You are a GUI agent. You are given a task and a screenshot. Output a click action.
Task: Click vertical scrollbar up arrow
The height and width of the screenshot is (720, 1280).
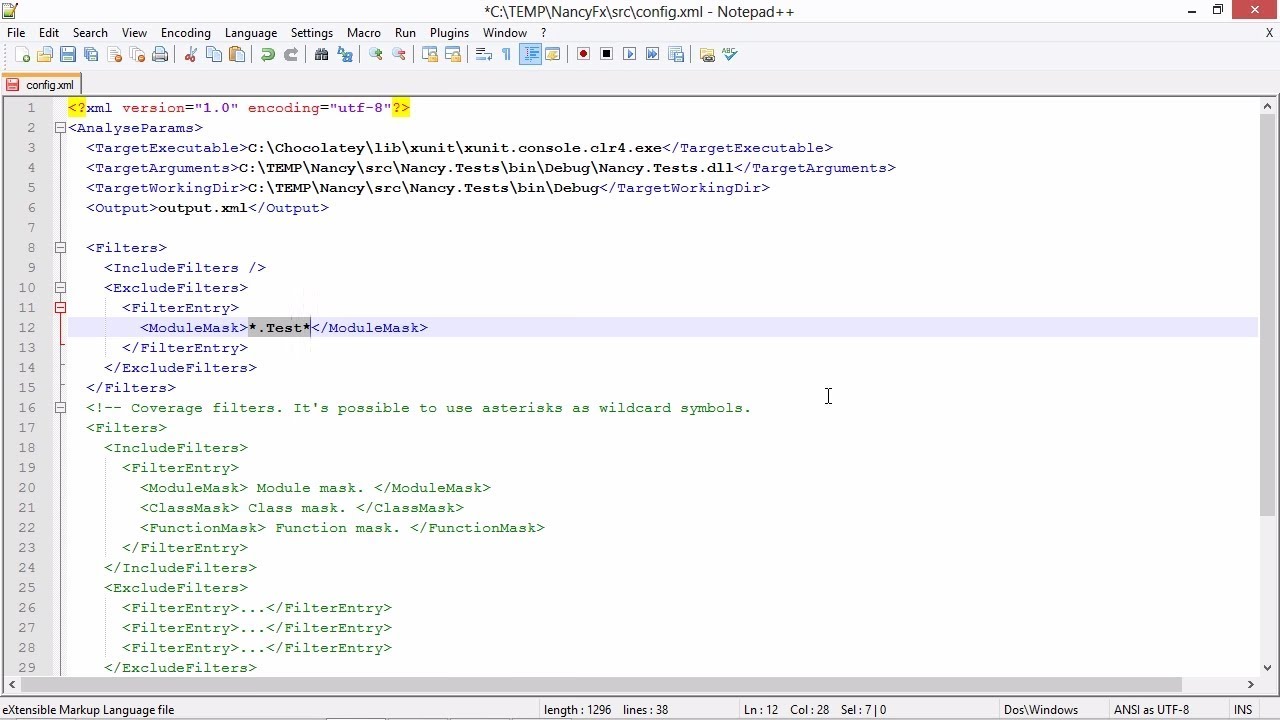(1268, 106)
